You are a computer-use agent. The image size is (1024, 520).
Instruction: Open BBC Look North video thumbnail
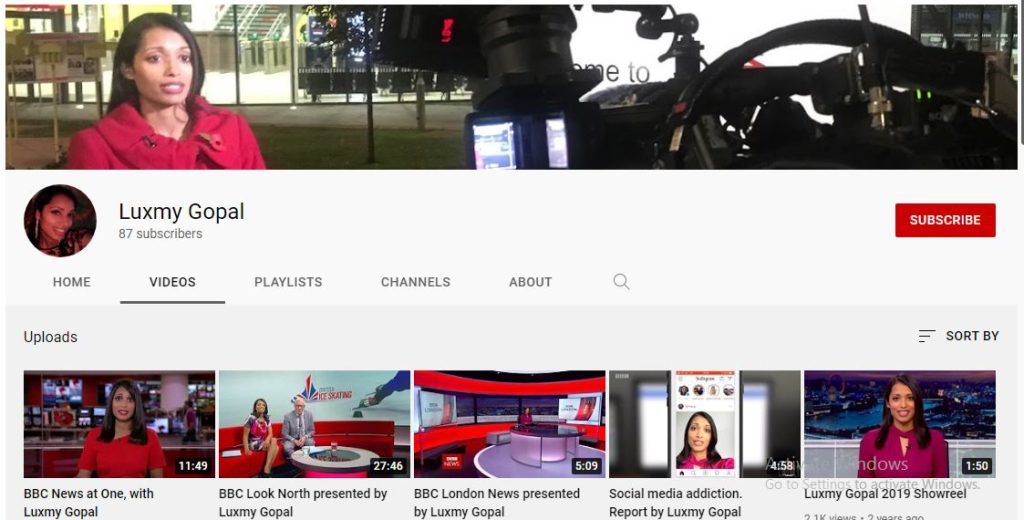pyautogui.click(x=314, y=424)
